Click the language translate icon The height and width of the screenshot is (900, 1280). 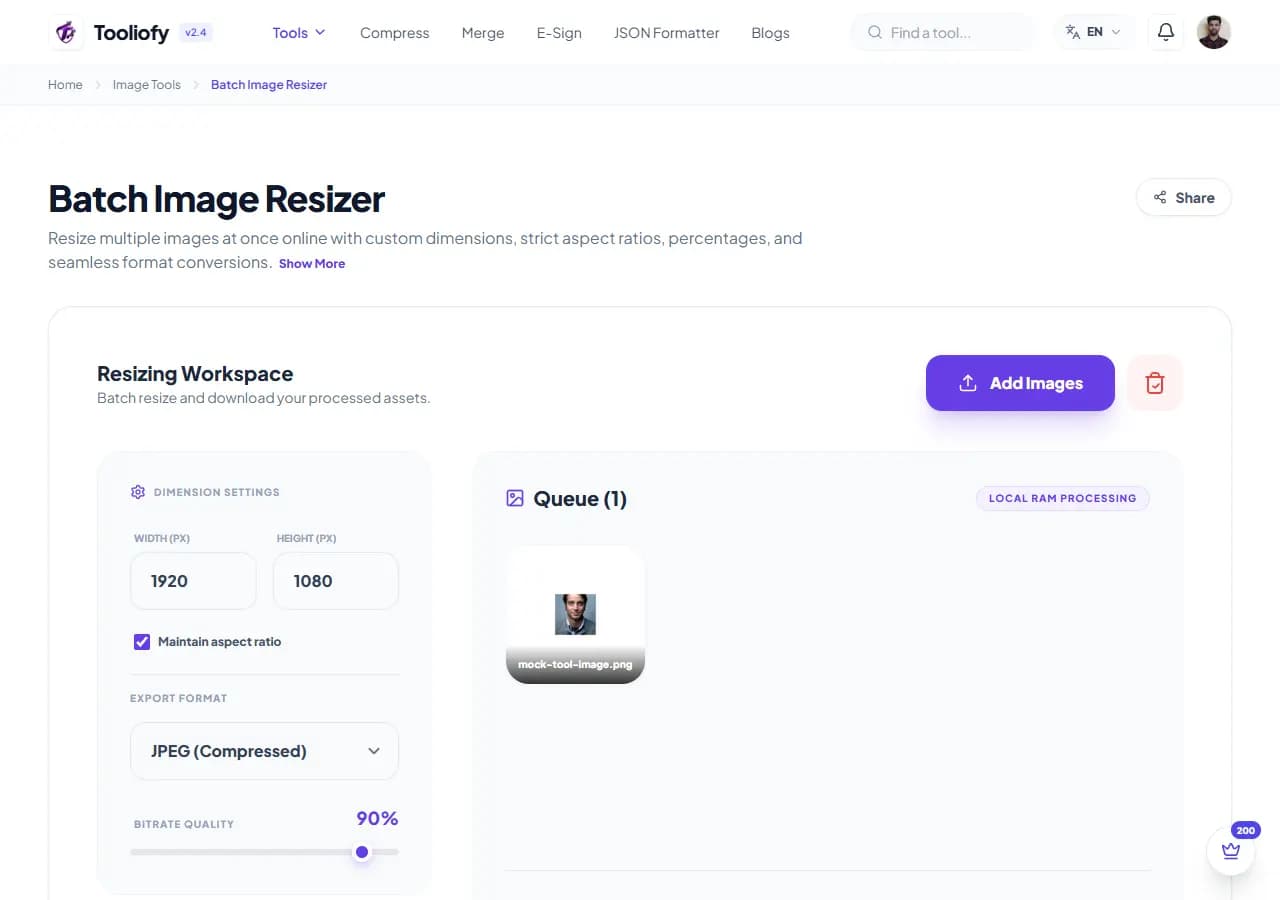point(1073,32)
